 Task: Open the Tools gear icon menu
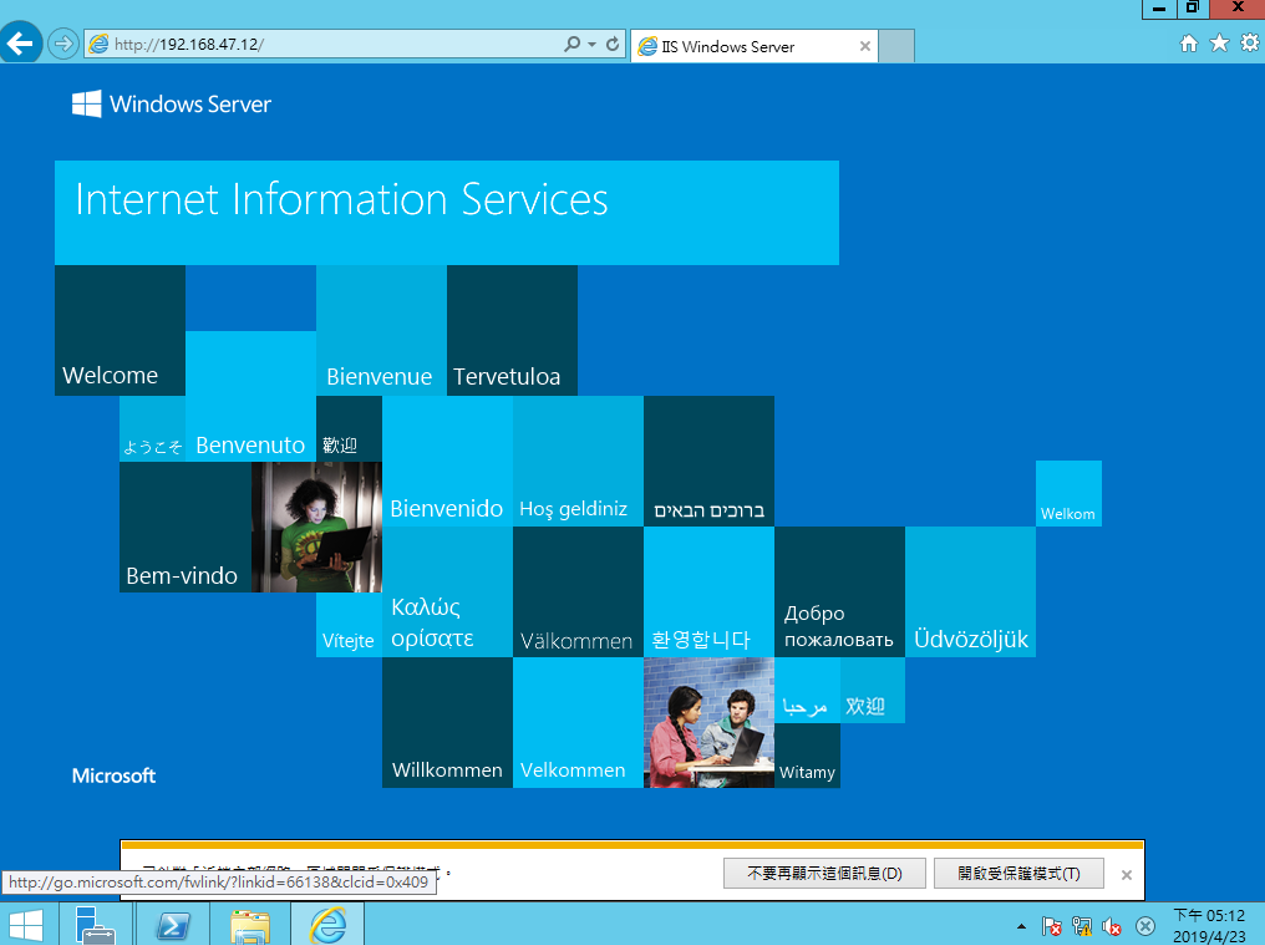click(x=1249, y=43)
